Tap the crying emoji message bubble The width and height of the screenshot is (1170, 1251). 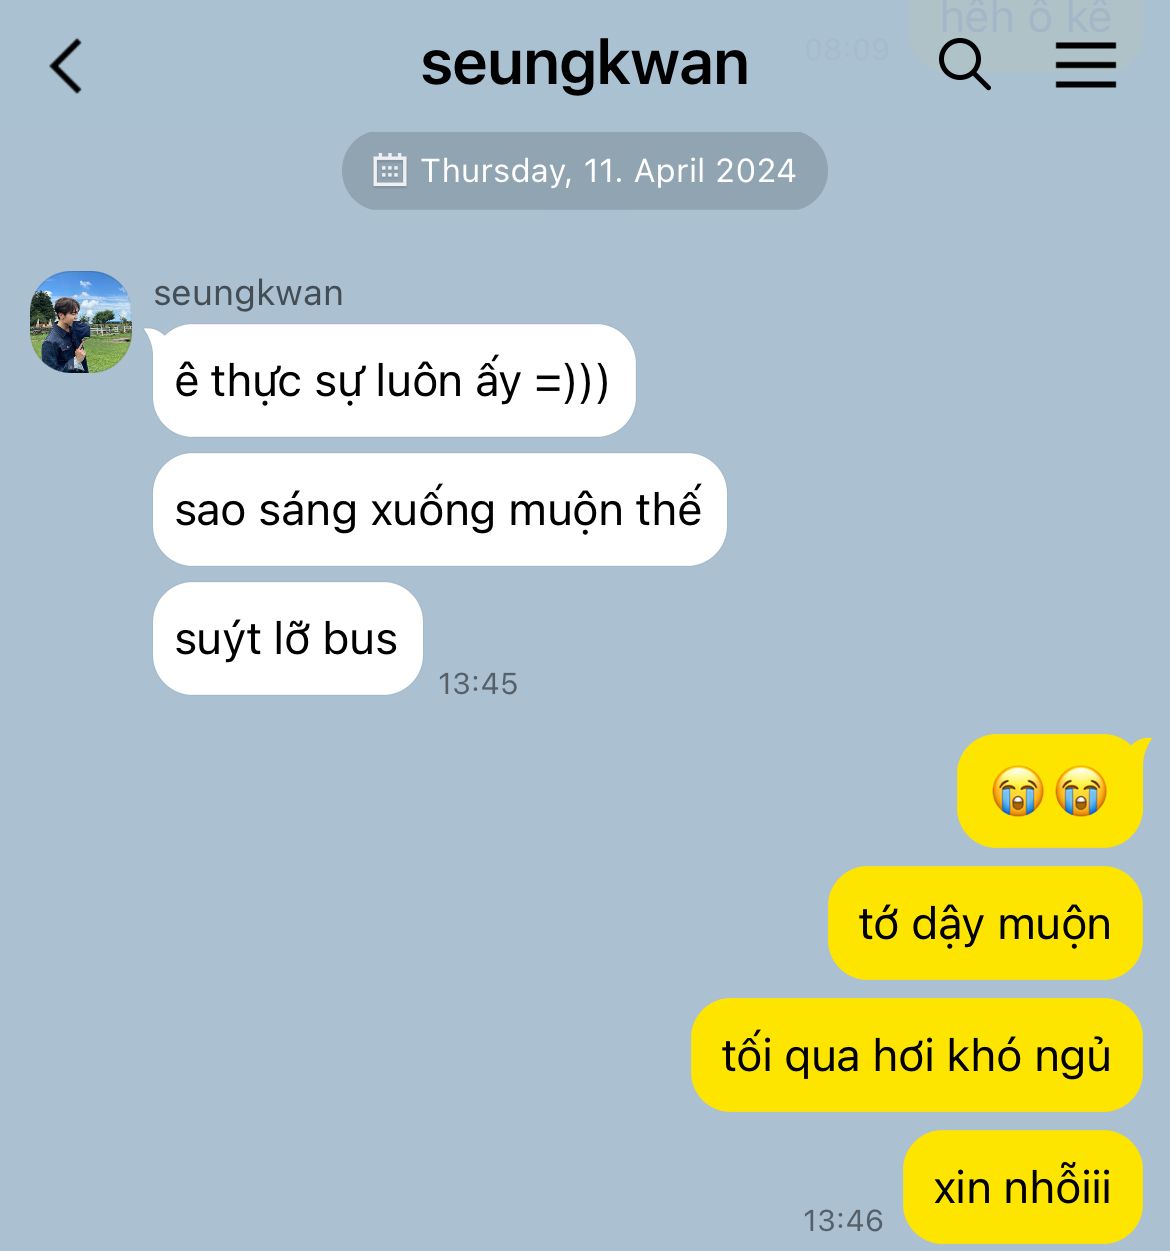point(1049,791)
